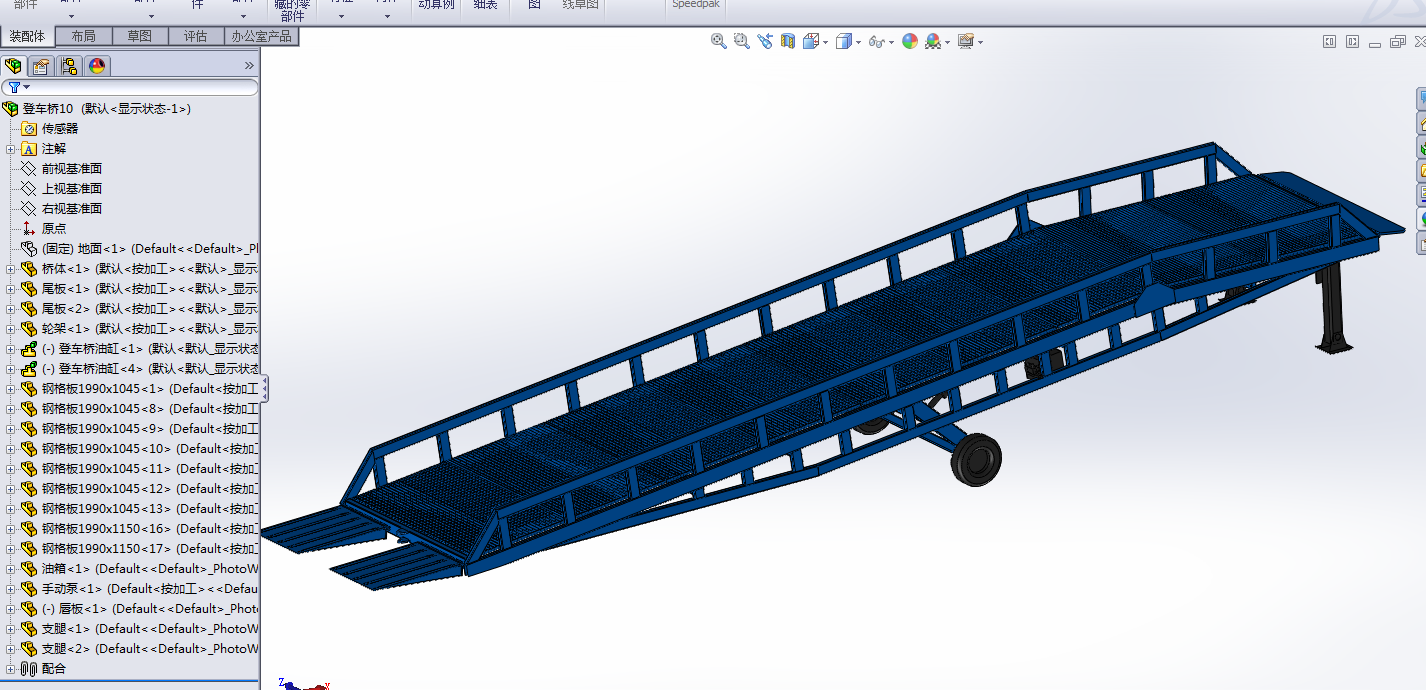Click the split-right viewport icon
The image size is (1426, 690).
pyautogui.click(x=1353, y=42)
